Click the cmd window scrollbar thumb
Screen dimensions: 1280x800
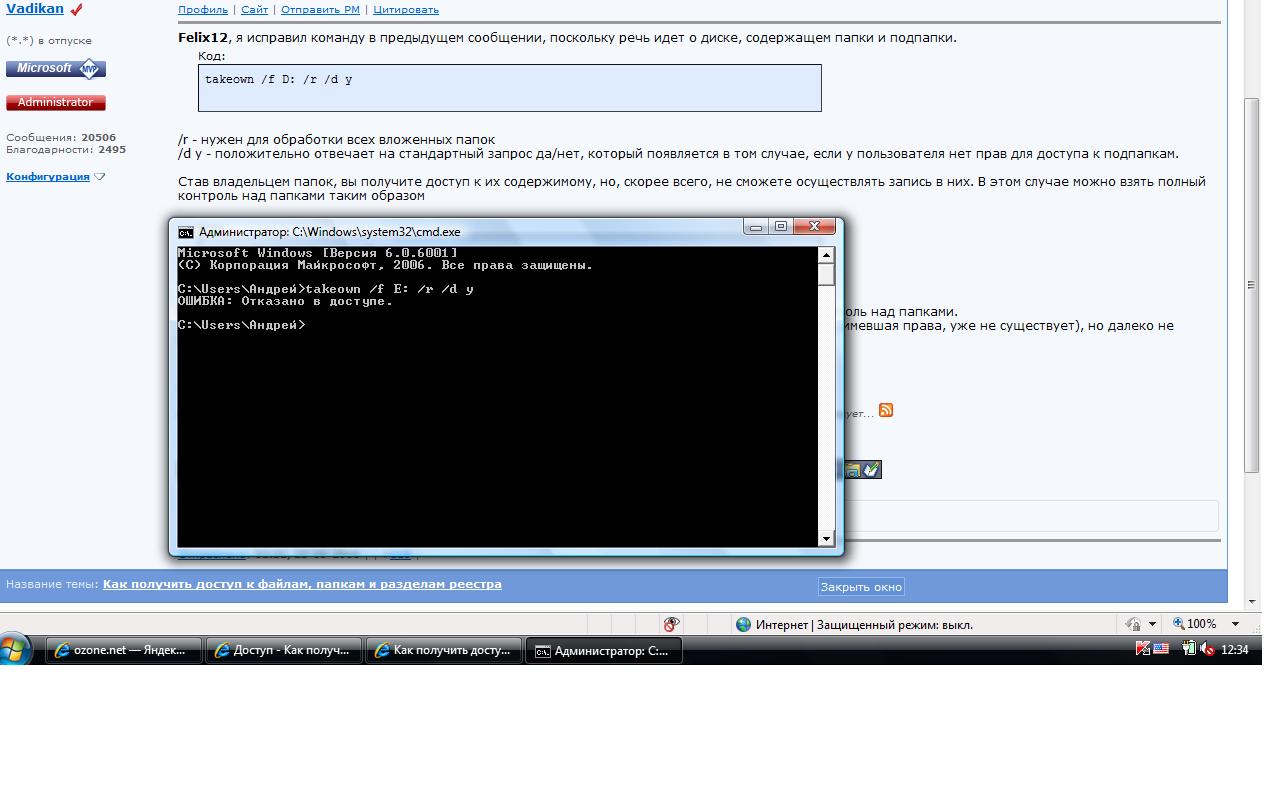coord(826,275)
